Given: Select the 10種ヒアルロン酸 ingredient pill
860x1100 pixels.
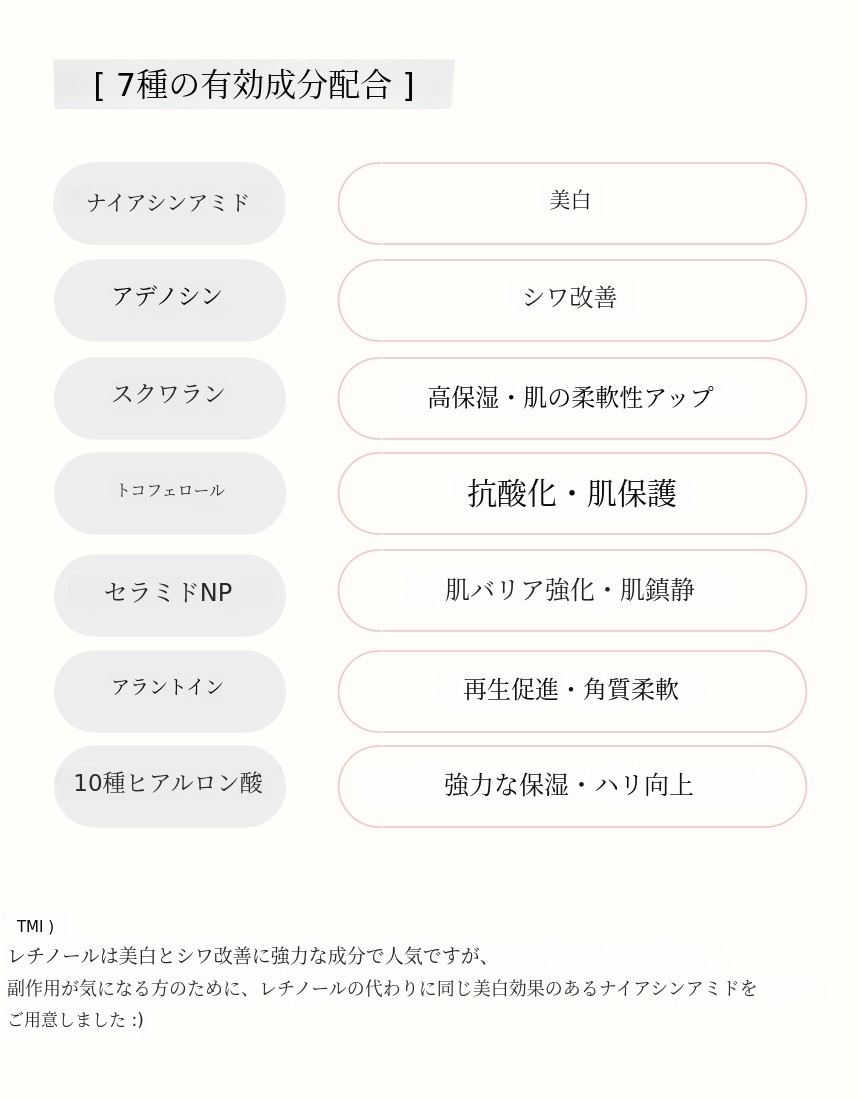Looking at the screenshot, I should pyautogui.click(x=169, y=785).
